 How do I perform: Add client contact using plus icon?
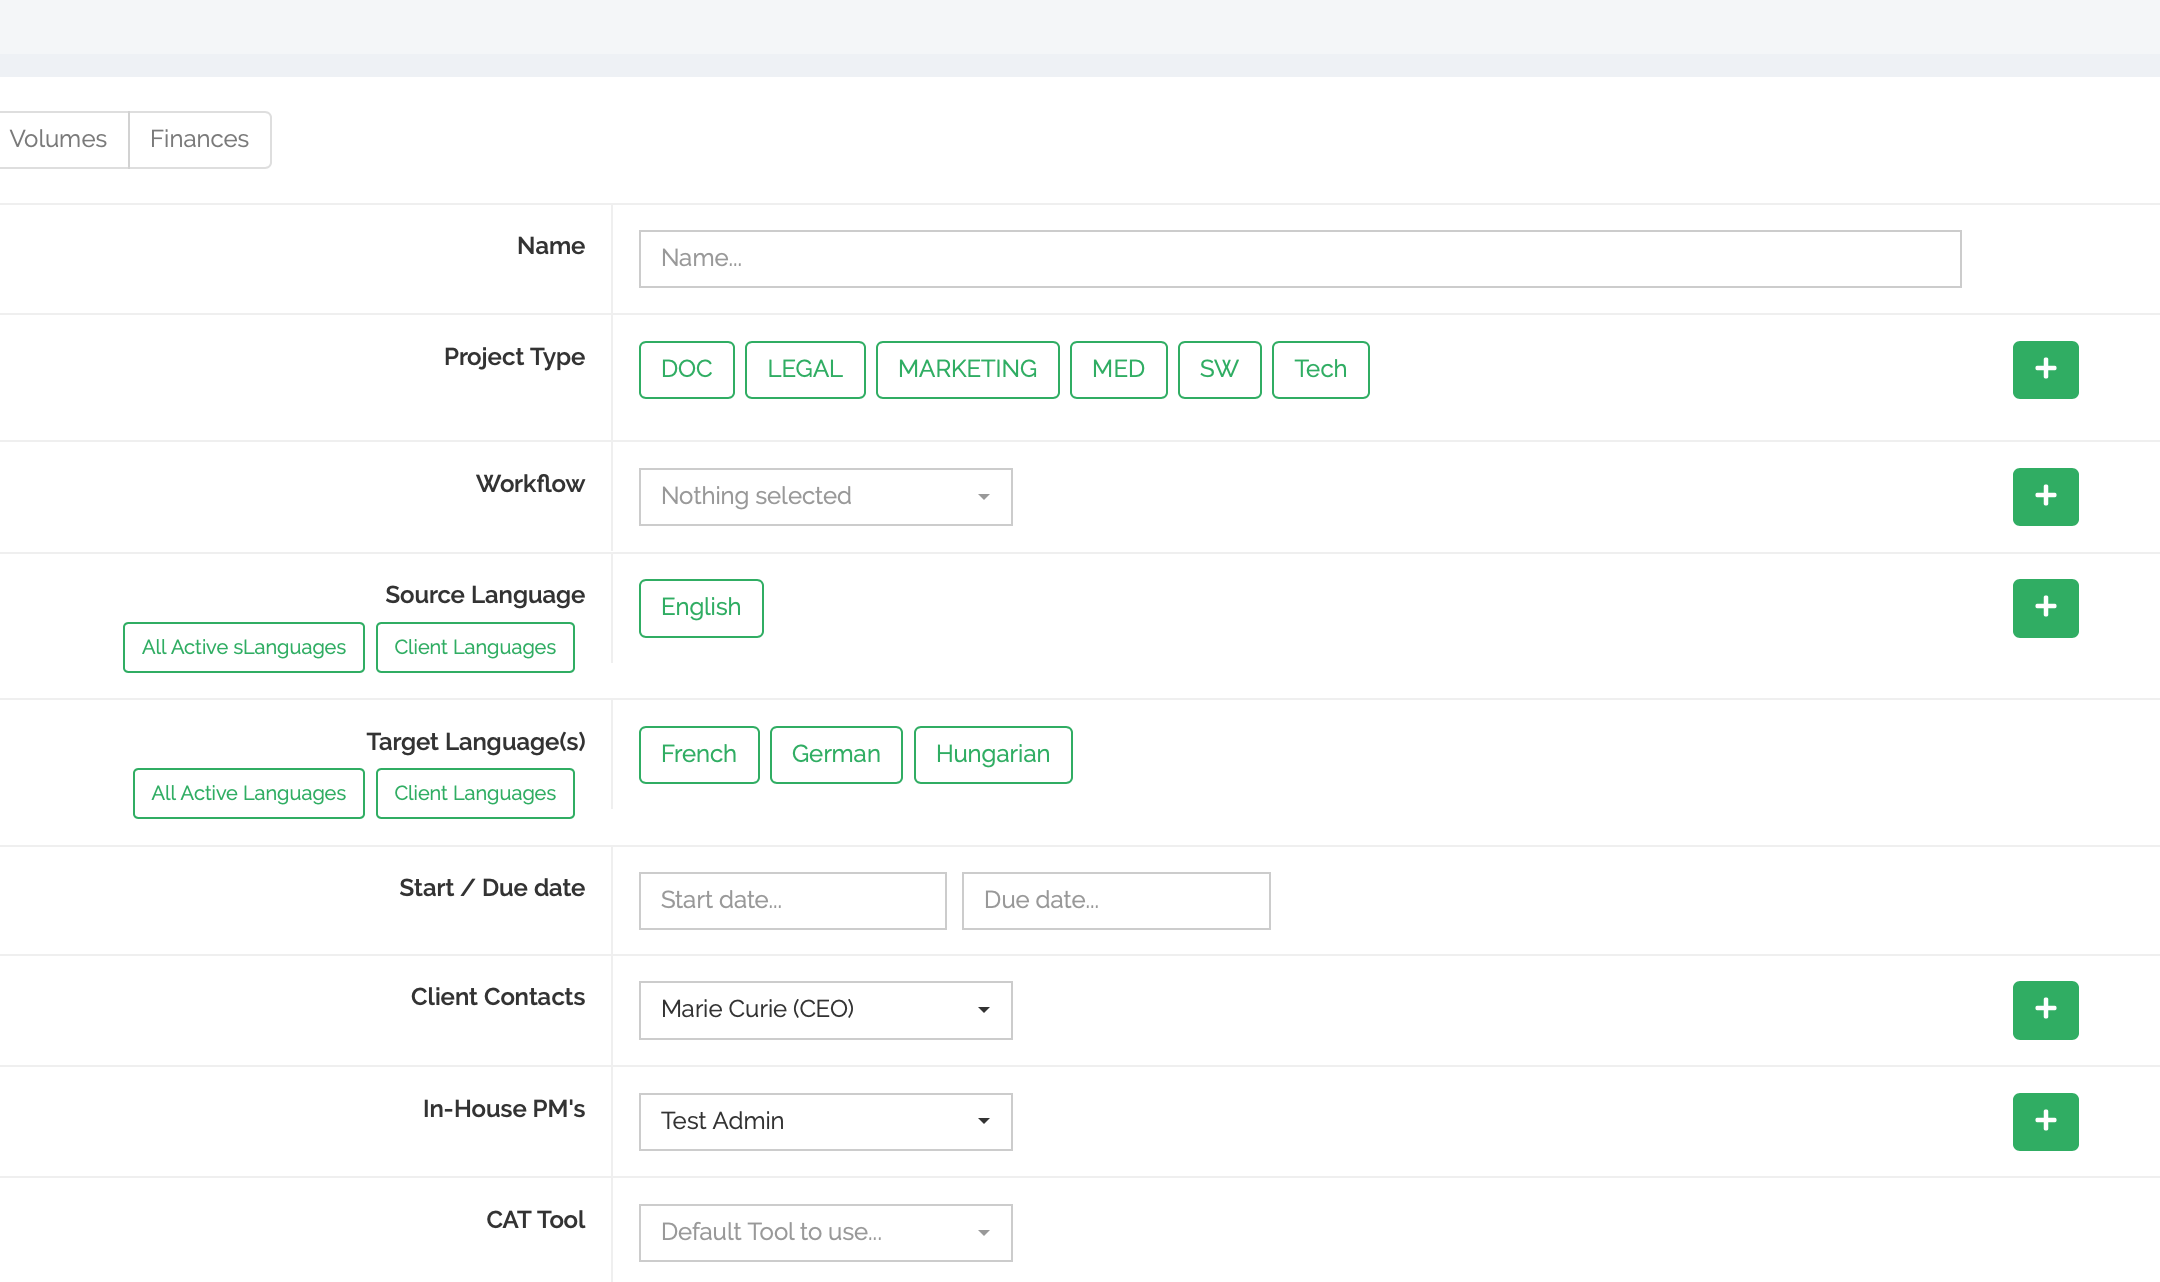[x=2045, y=1010]
